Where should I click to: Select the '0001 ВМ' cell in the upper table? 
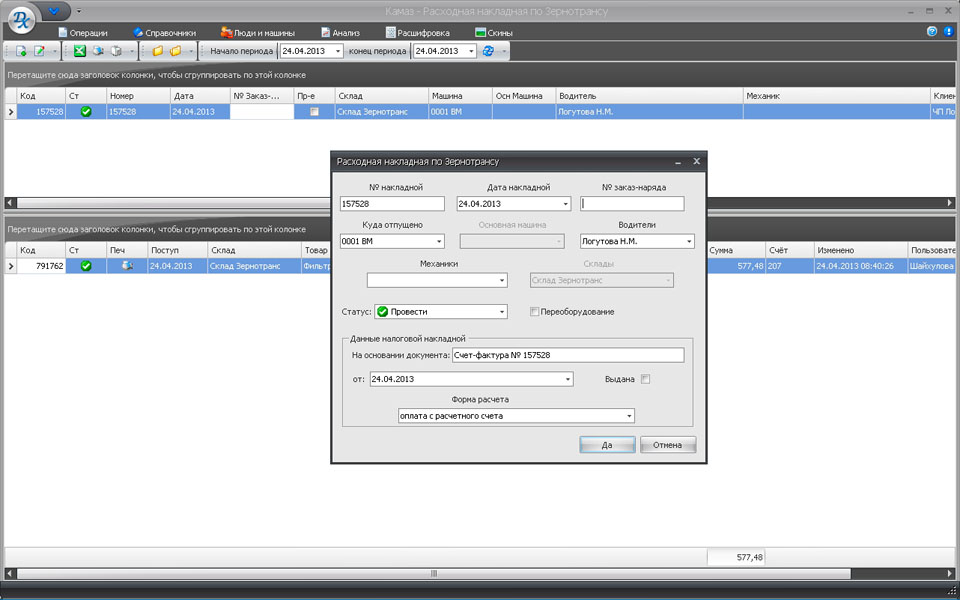(460, 112)
